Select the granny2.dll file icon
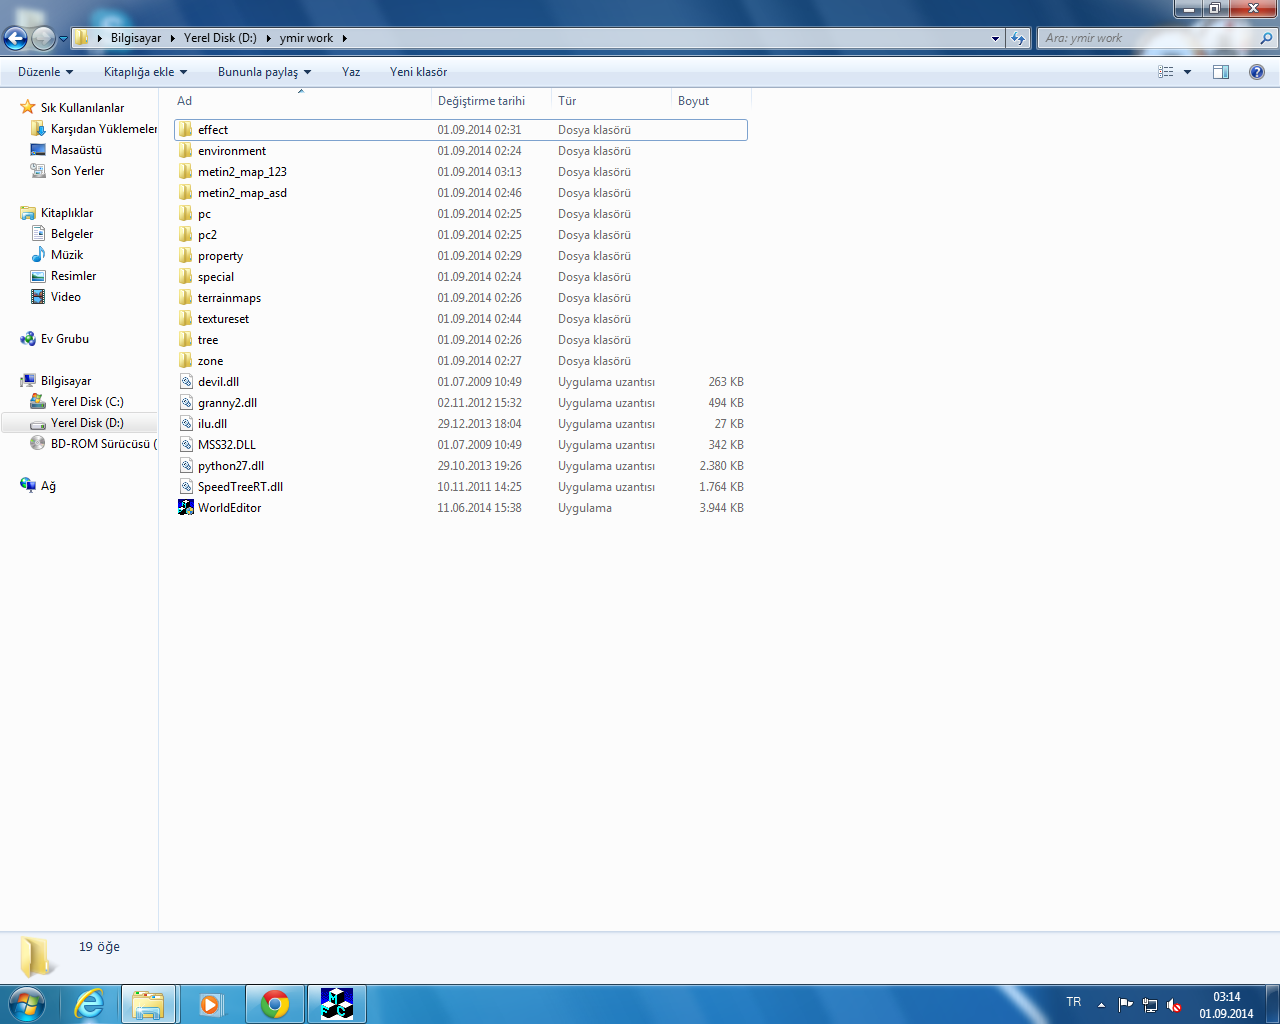This screenshot has height=1024, width=1280. point(186,403)
